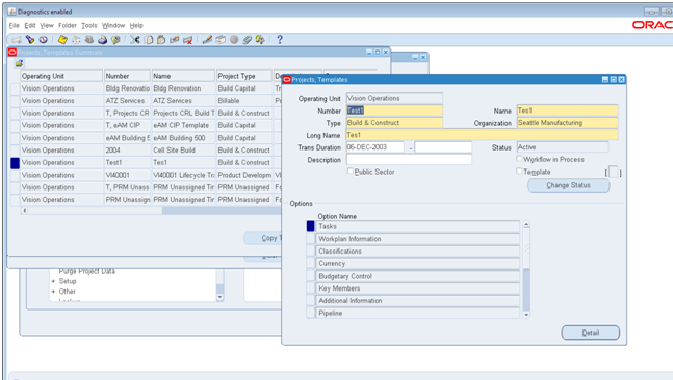Viewport: 673px width, 380px height.
Task: Click the Attachments paperclip toolbar icon
Action: (x=247, y=40)
